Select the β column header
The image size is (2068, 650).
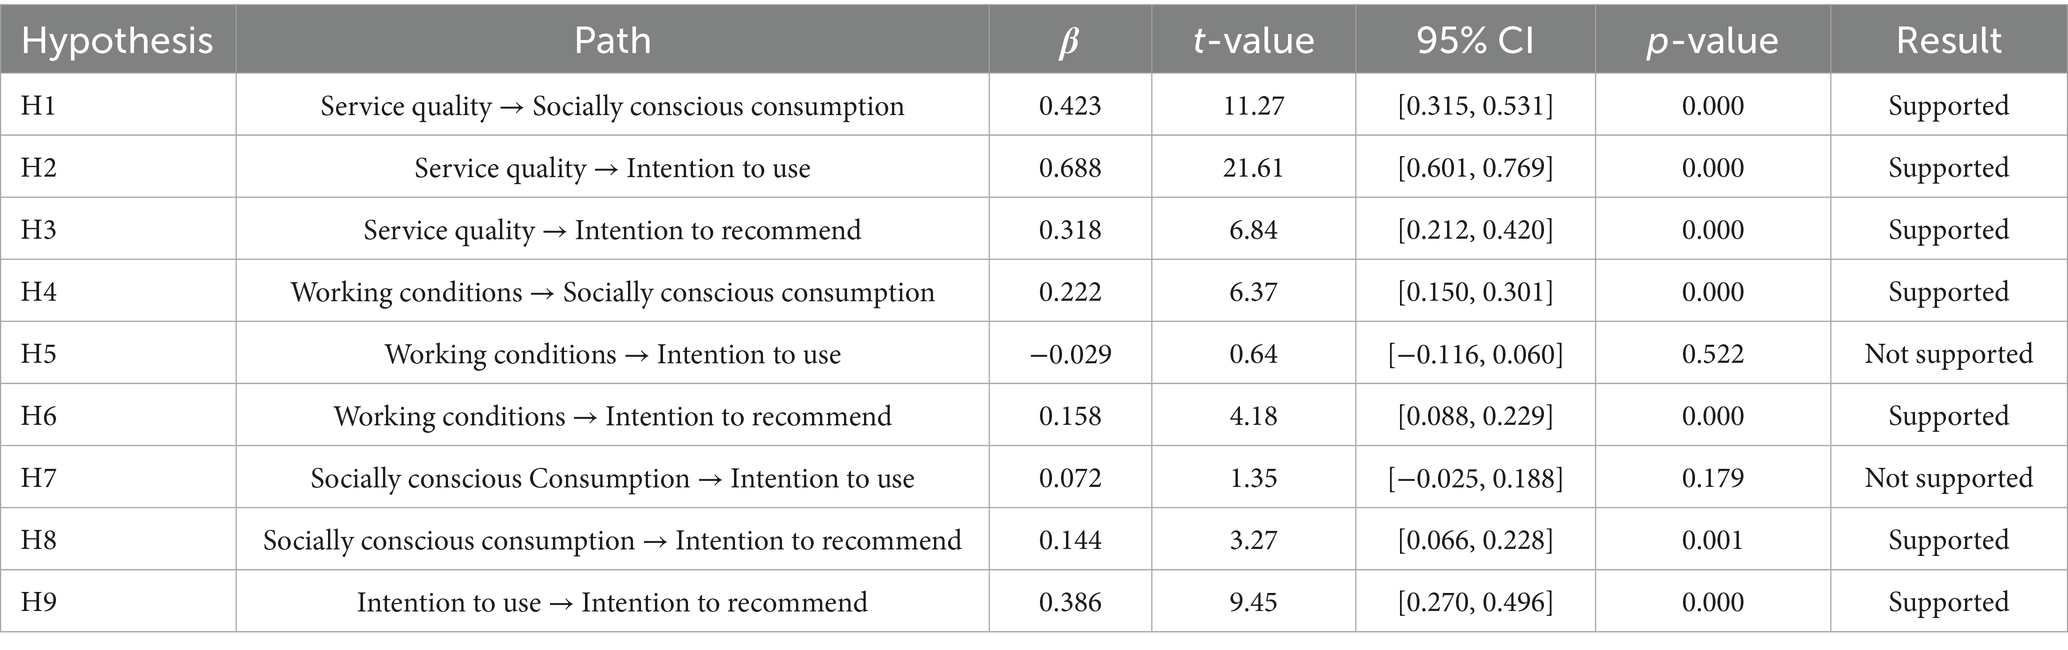[1069, 40]
